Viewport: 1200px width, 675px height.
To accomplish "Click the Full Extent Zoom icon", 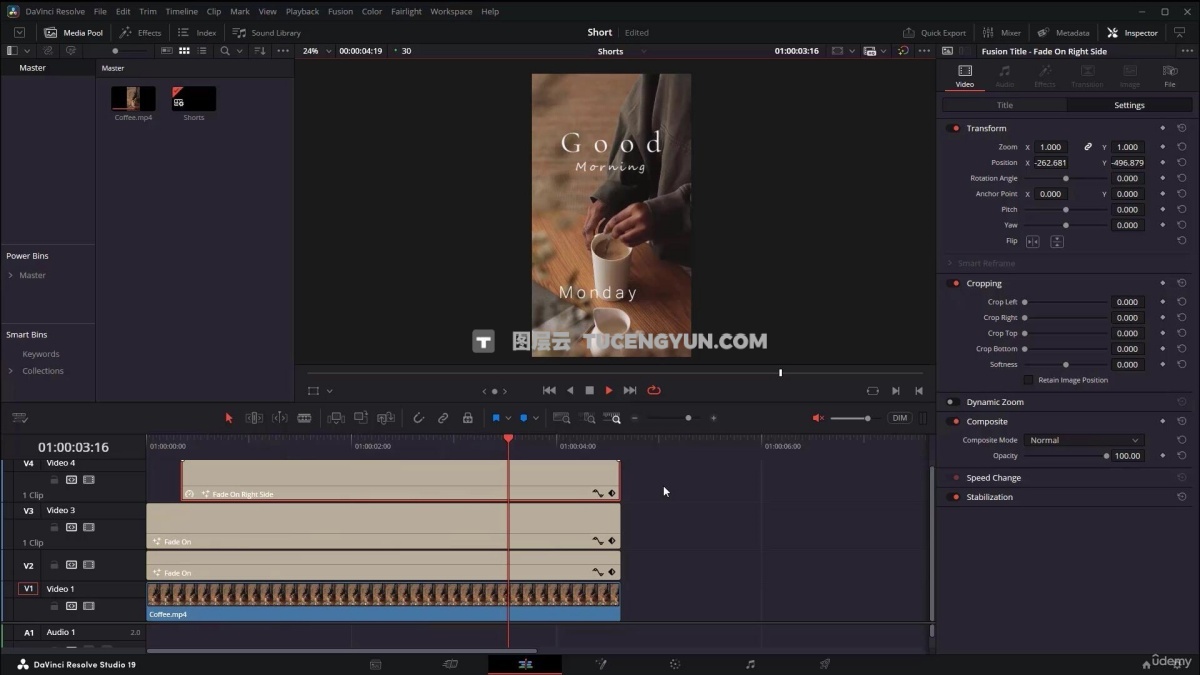I will 562,418.
